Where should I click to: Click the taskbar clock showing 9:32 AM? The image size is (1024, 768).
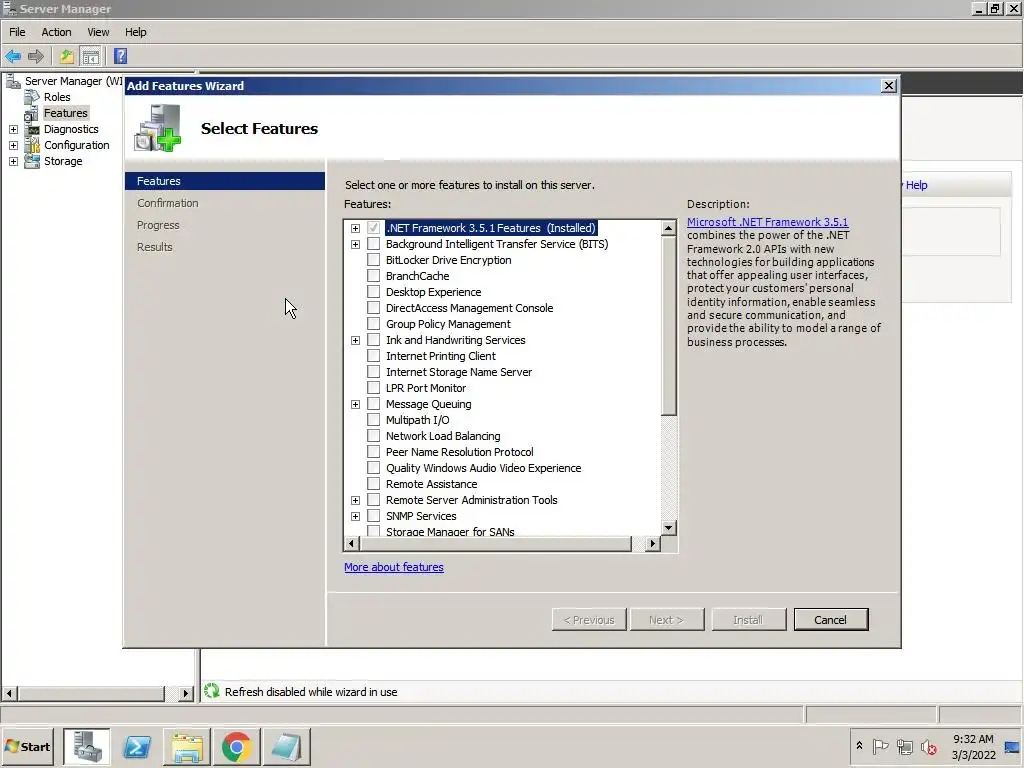pos(973,739)
